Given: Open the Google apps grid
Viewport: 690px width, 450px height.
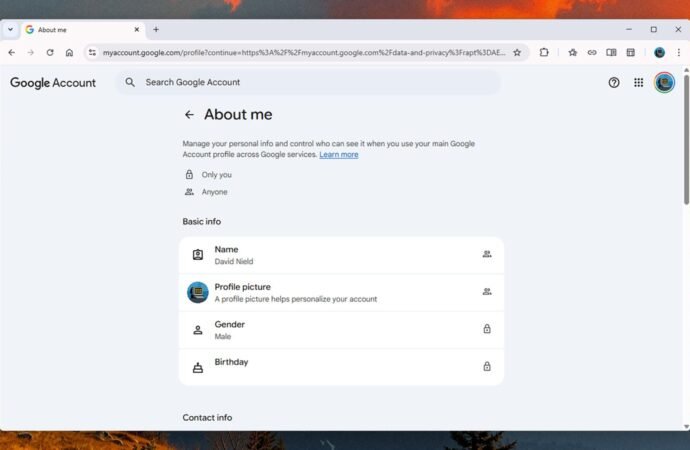Looking at the screenshot, I should click(639, 82).
